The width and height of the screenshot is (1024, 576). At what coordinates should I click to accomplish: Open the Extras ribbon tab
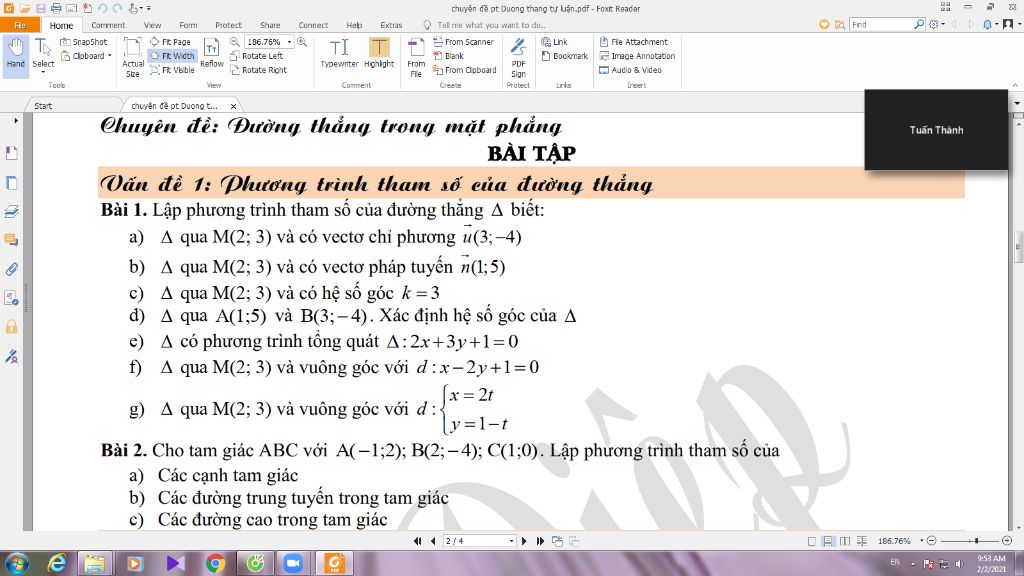click(391, 25)
